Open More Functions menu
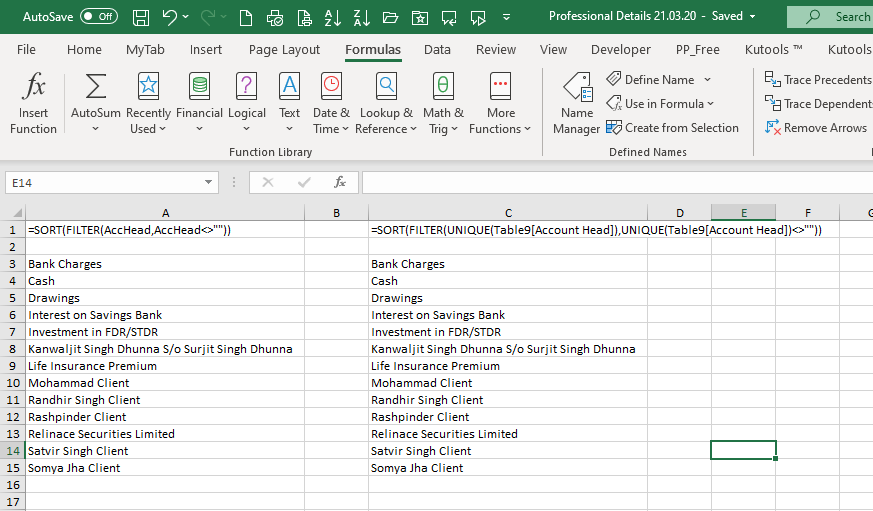Screen dimensions: 873x511 [x=500, y=103]
